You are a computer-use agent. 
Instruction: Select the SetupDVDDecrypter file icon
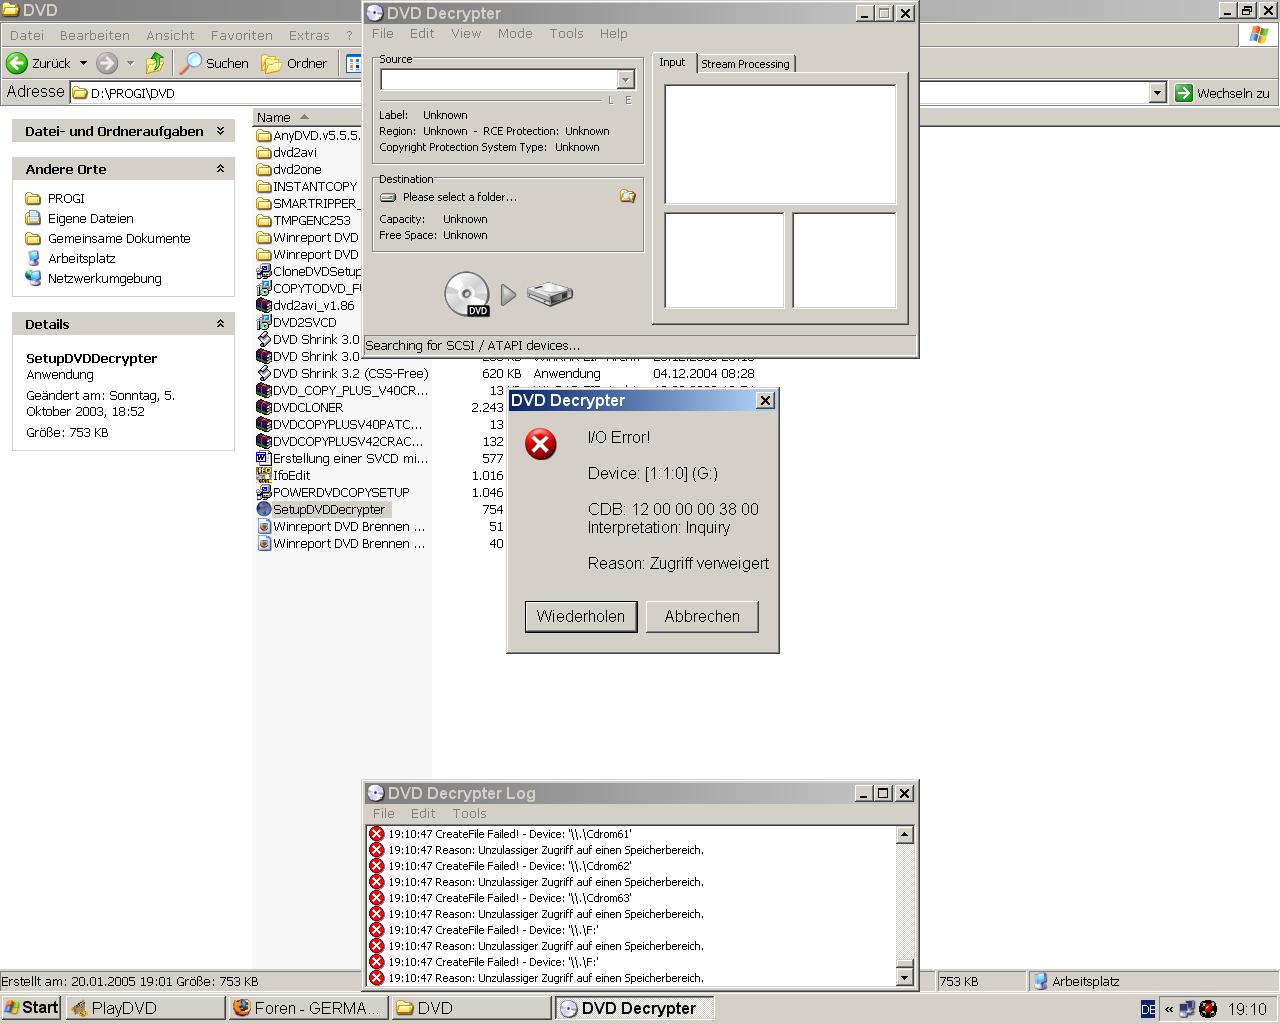264,509
